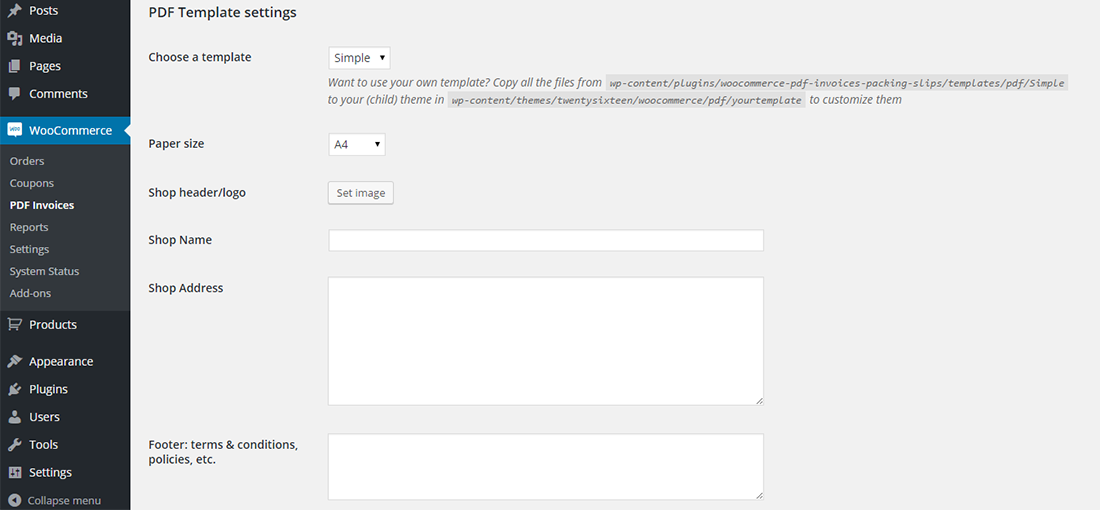The height and width of the screenshot is (510, 1100).
Task: Click the Pages icon in sidebar
Action: pos(15,66)
